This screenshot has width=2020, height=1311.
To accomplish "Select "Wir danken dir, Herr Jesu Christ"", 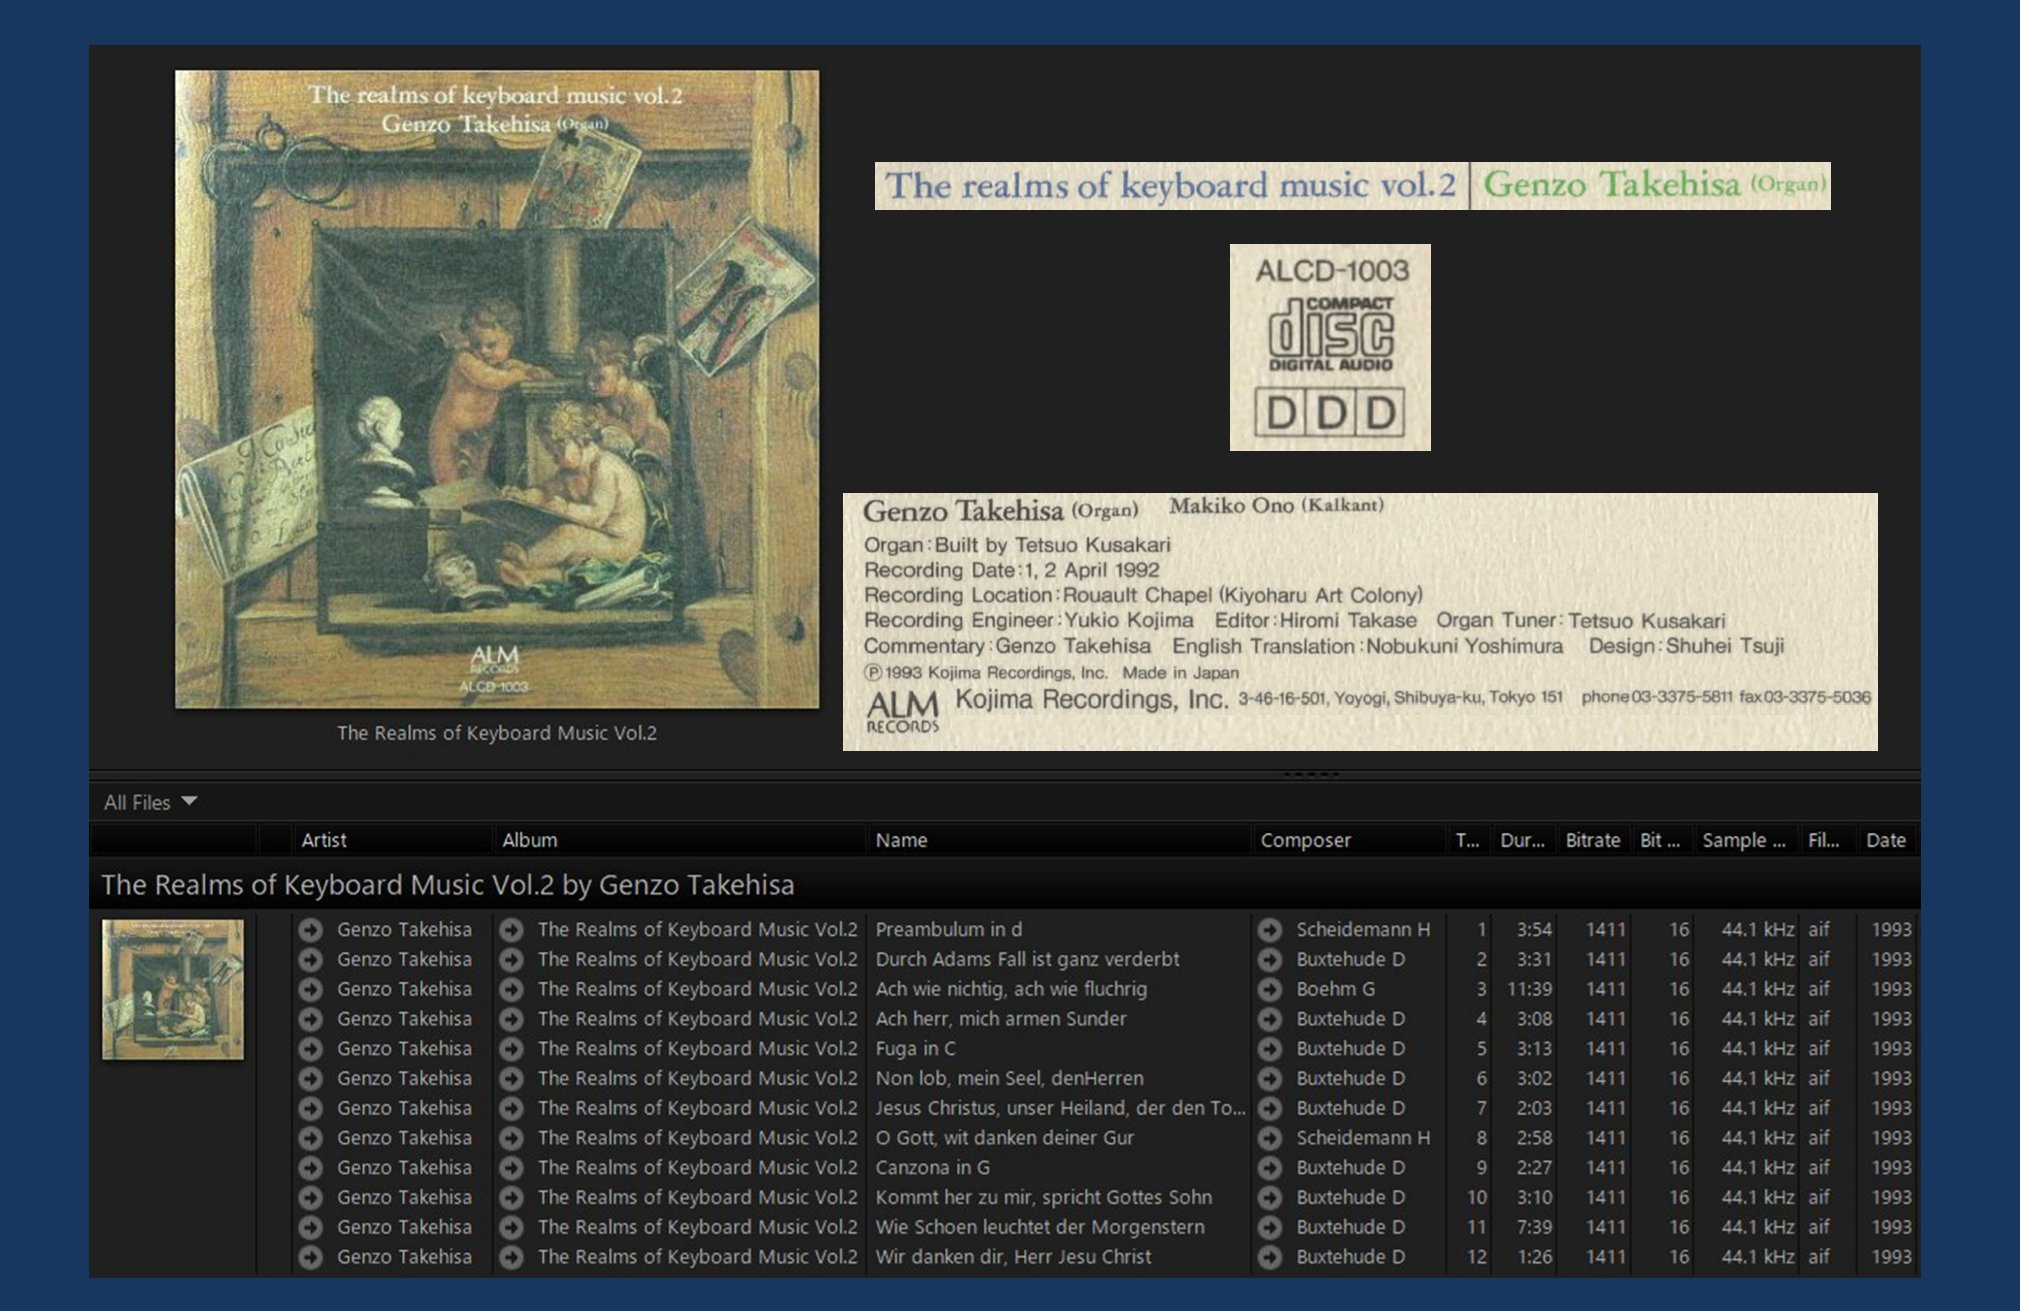I will [1013, 1257].
